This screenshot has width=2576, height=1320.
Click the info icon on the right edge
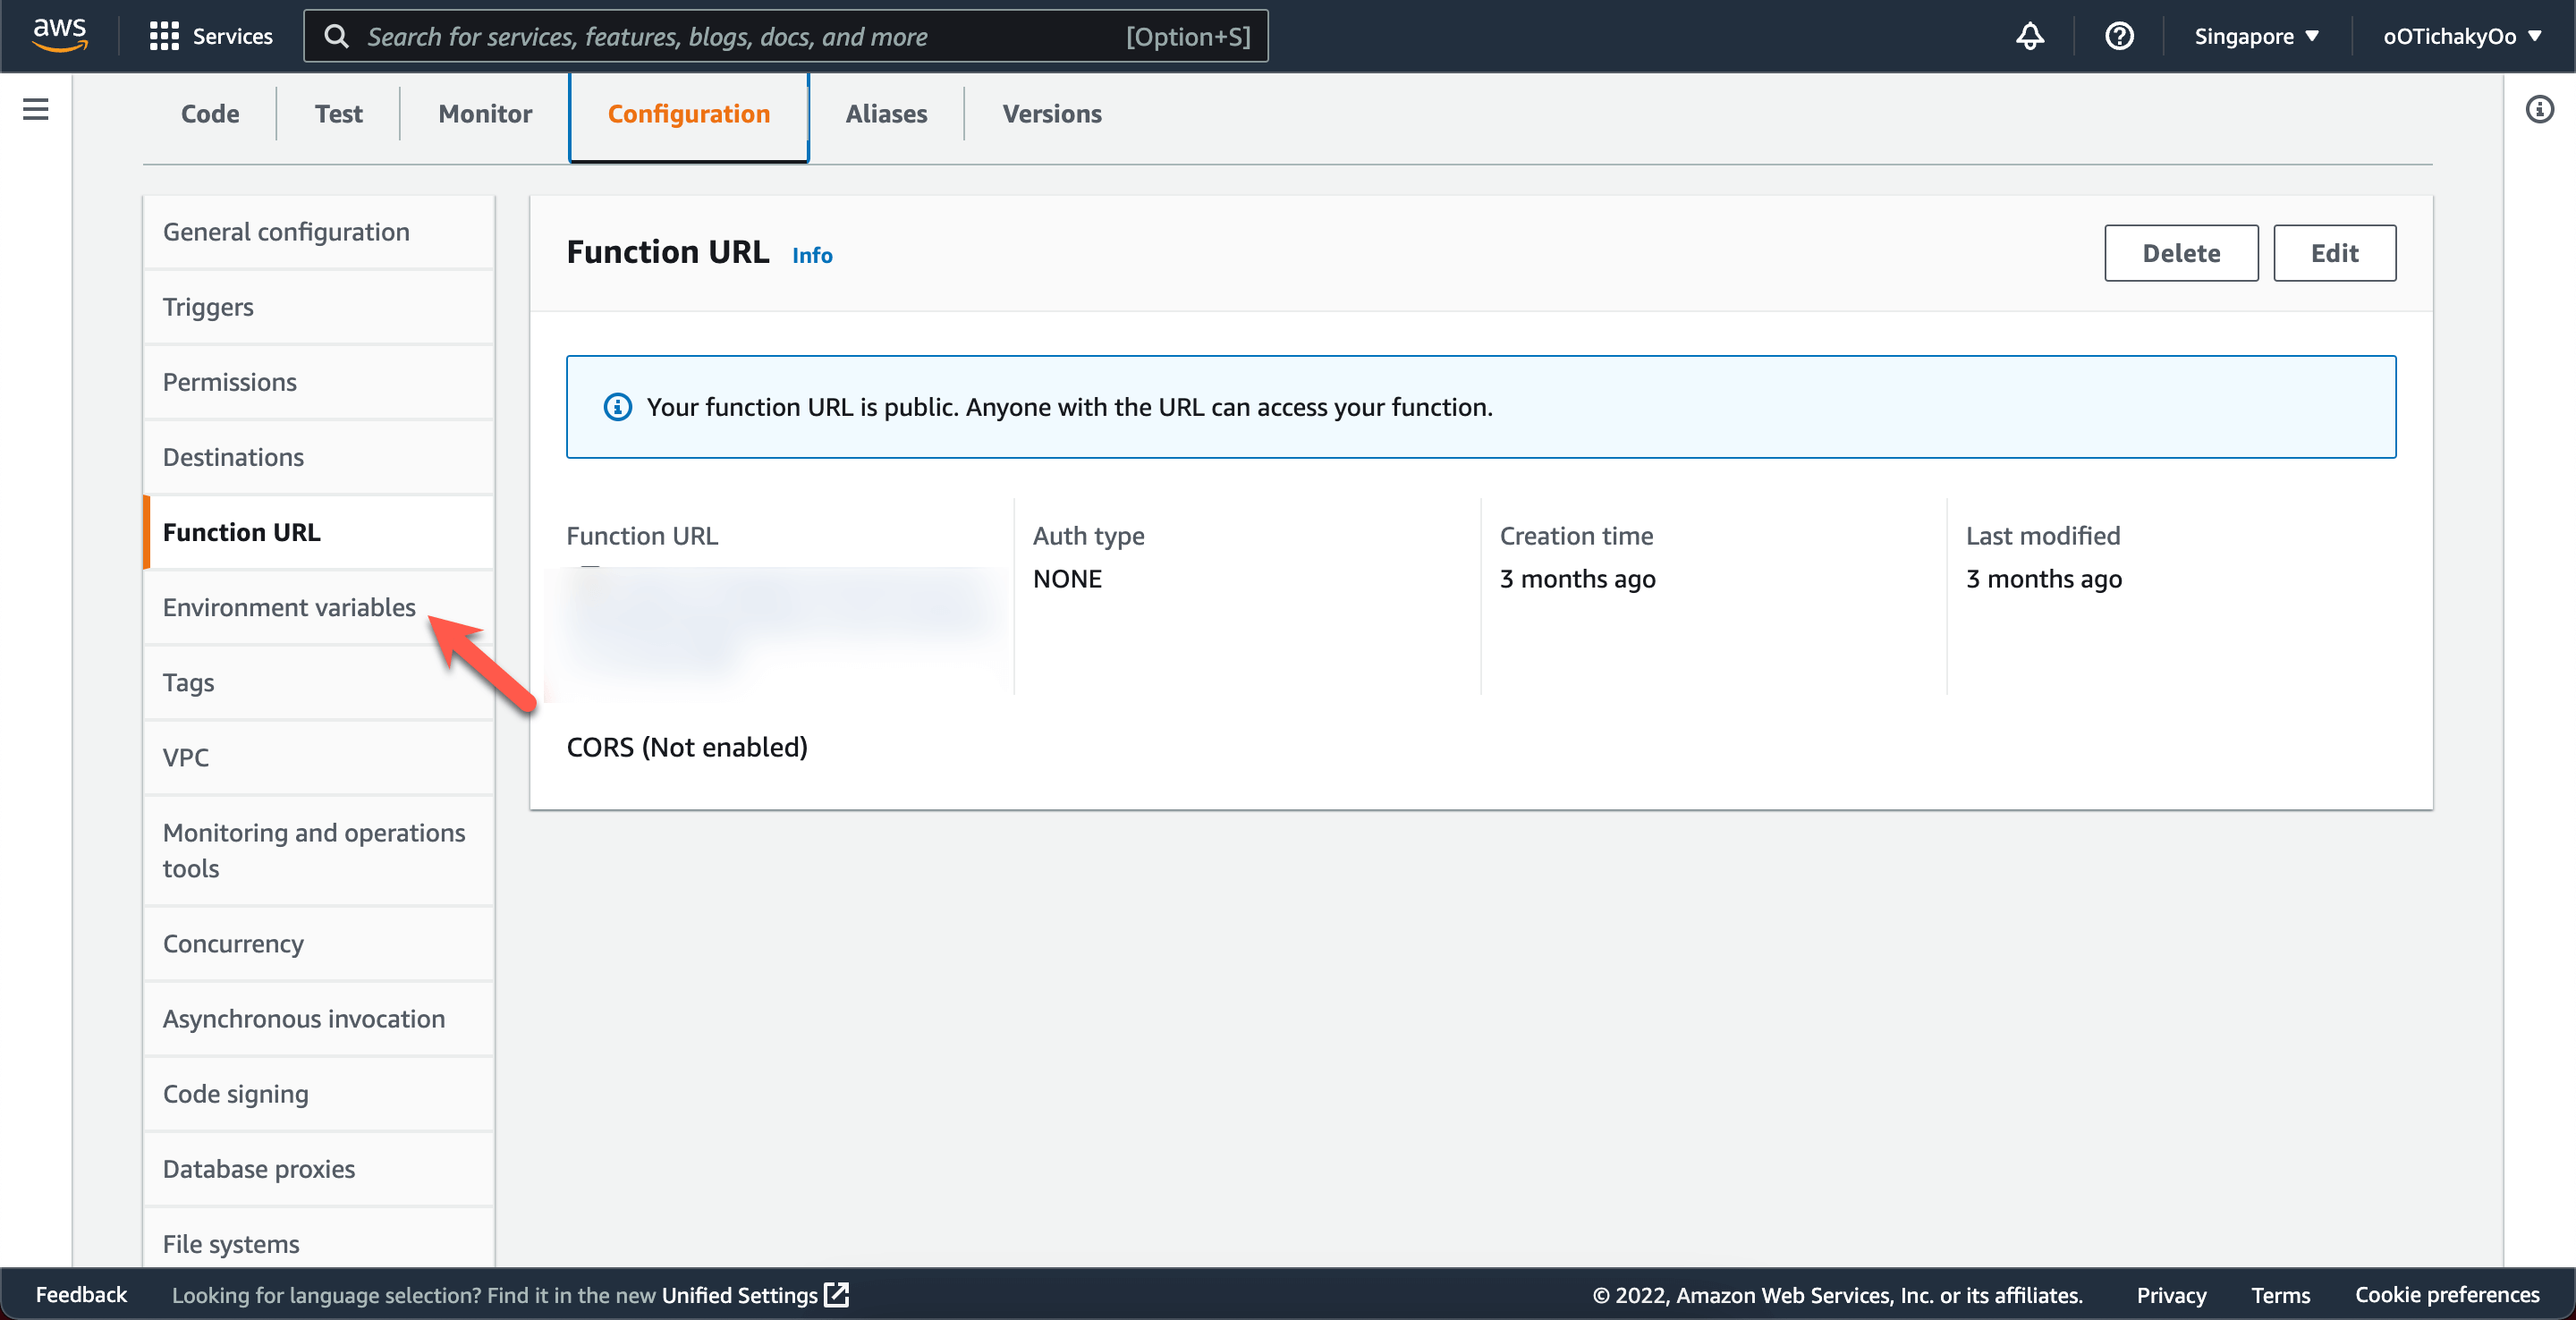point(2539,109)
